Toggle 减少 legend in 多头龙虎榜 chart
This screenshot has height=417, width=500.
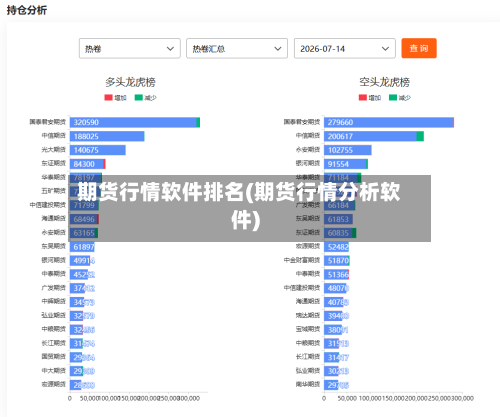click(145, 98)
